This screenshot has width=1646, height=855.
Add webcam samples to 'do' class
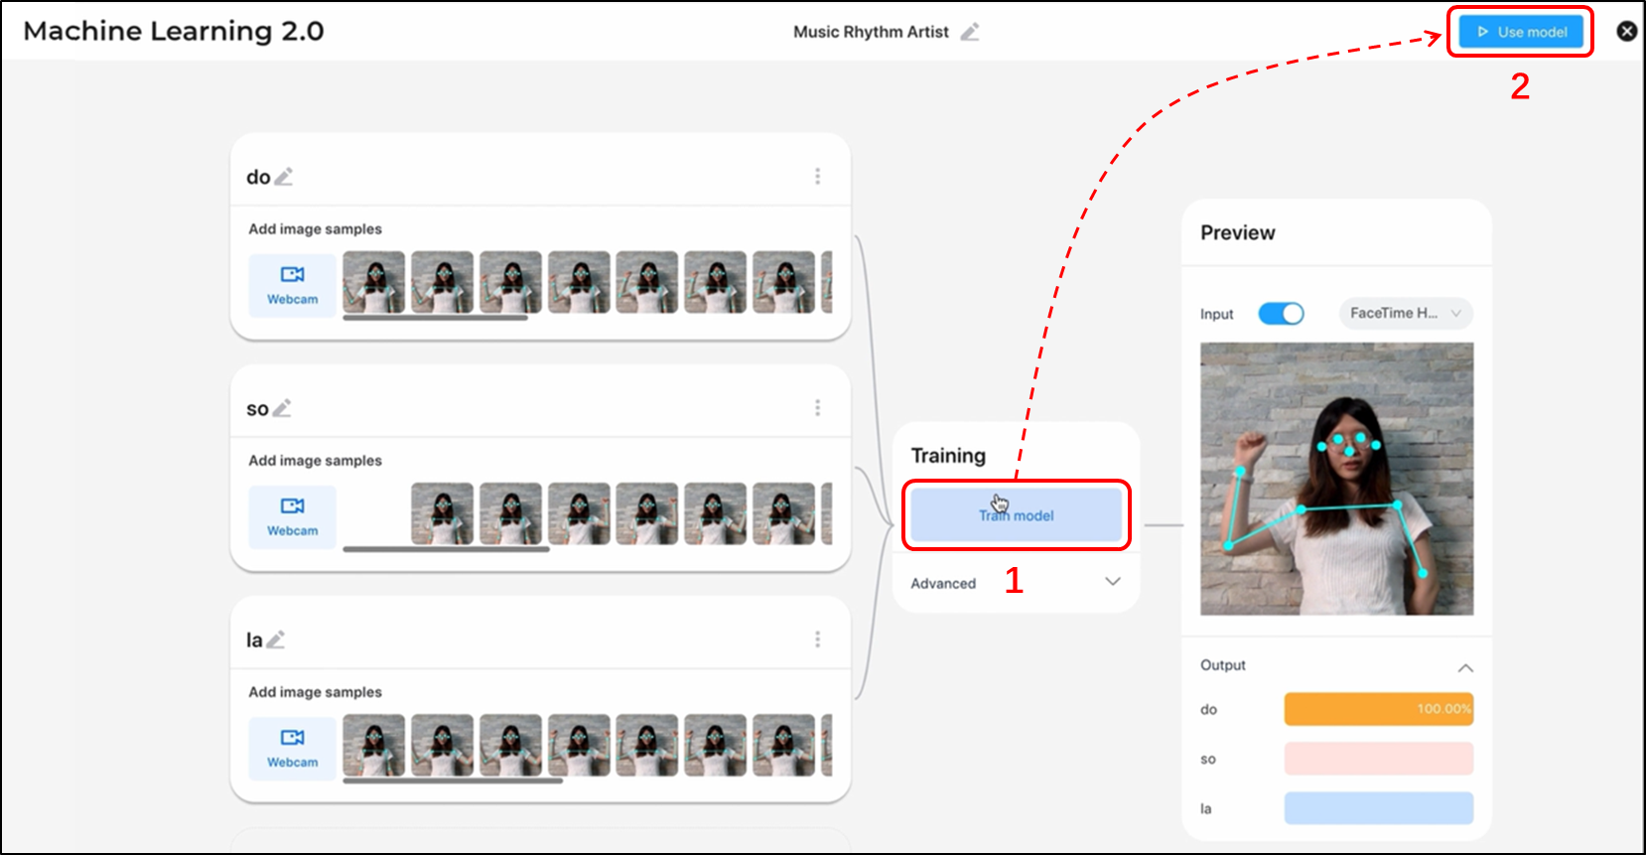pos(292,284)
